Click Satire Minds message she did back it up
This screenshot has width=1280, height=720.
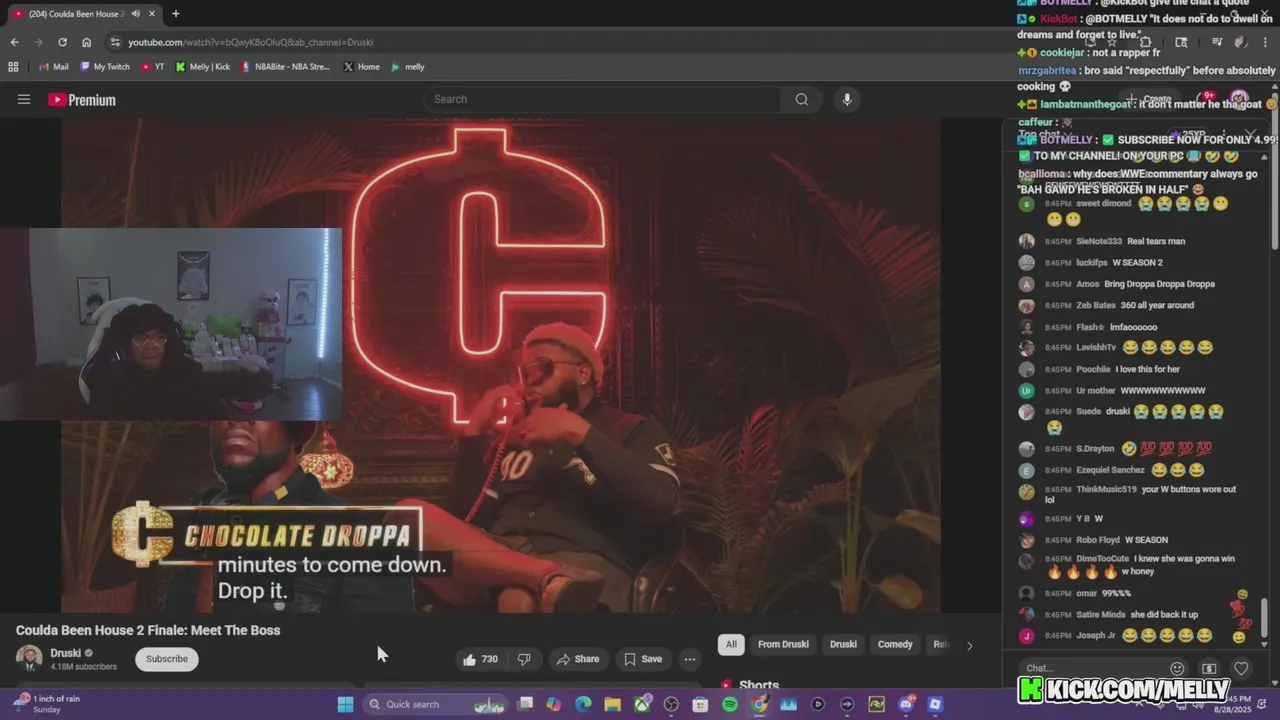(1164, 614)
